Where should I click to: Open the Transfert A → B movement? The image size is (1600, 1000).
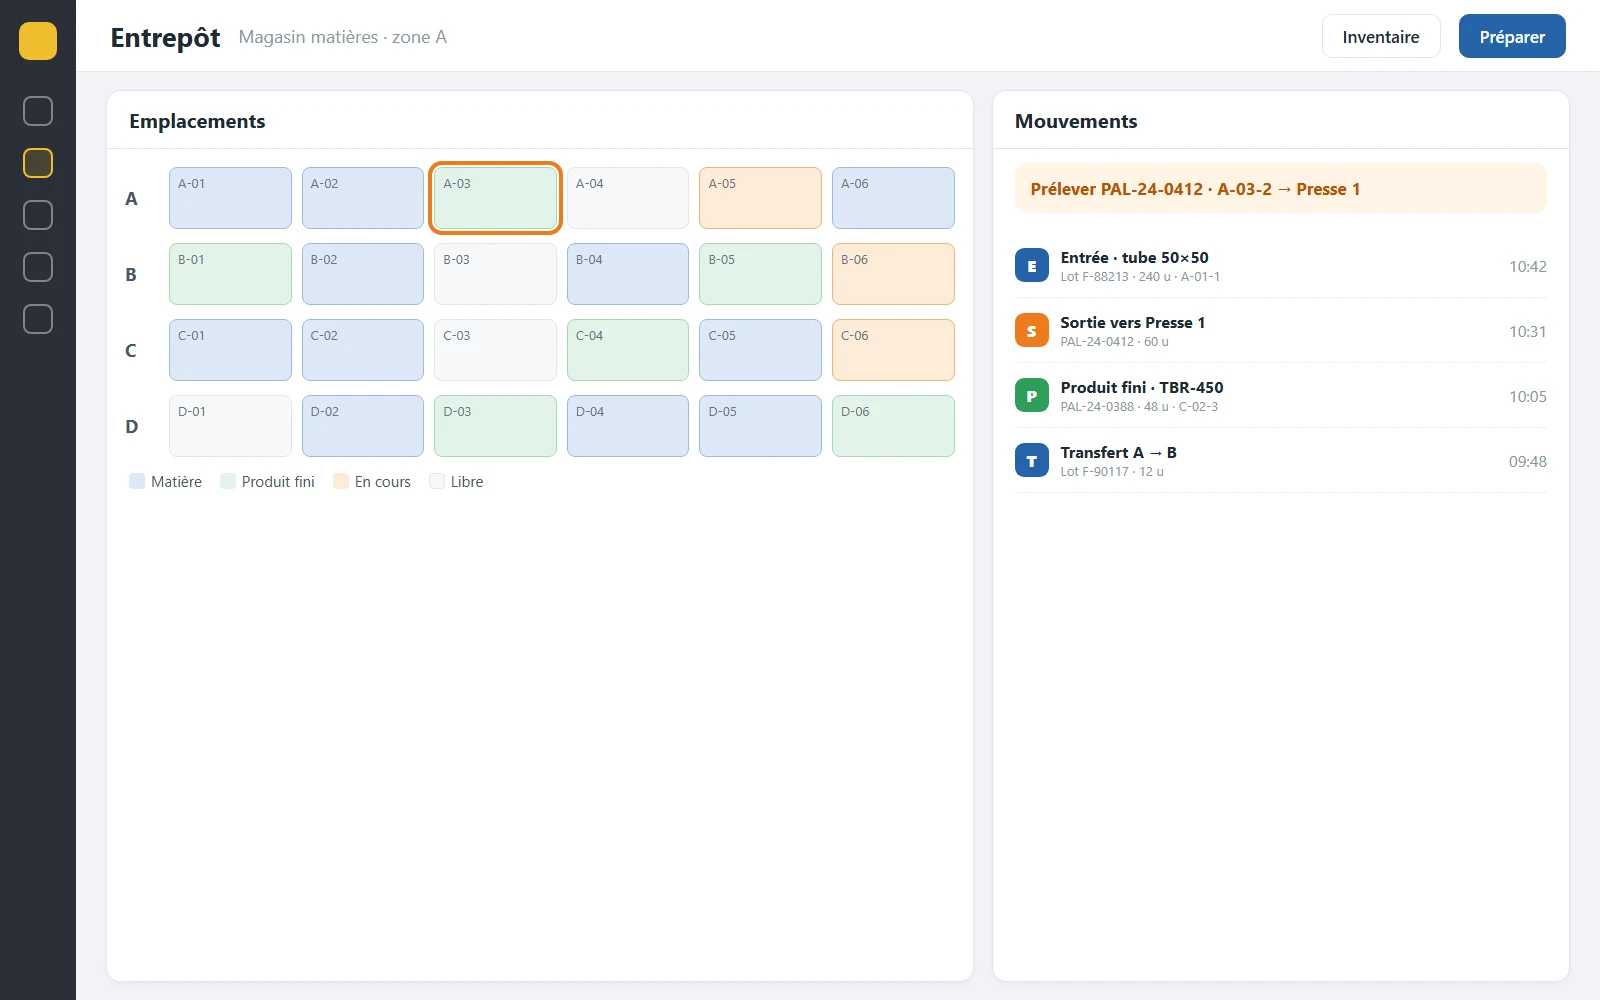pos(1281,461)
